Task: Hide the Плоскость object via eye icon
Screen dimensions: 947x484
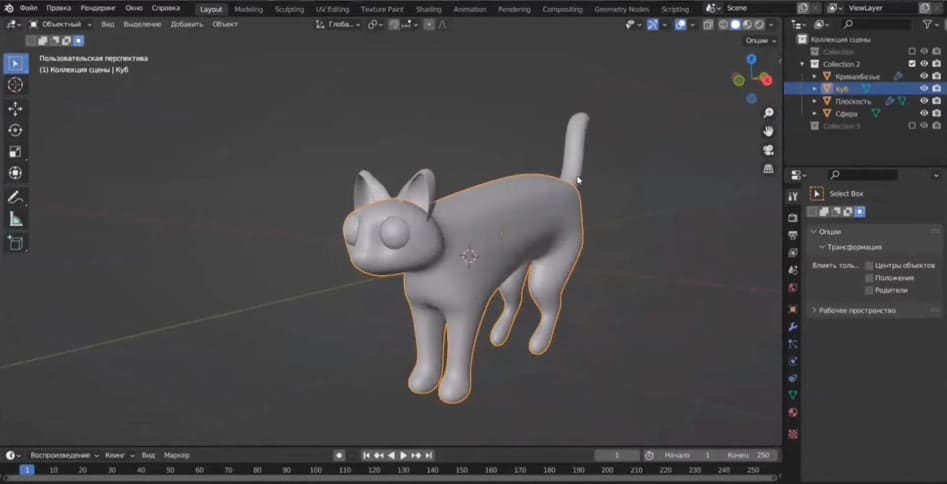Action: pyautogui.click(x=924, y=101)
